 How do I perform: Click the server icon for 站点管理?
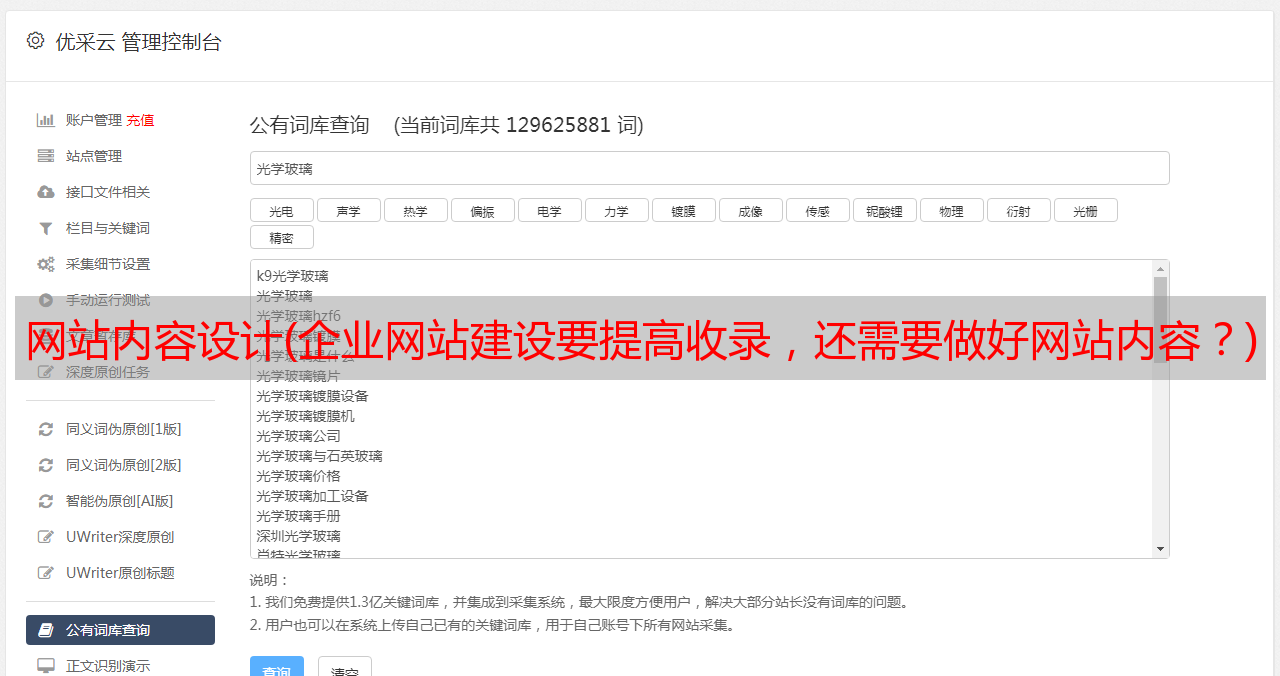click(45, 156)
